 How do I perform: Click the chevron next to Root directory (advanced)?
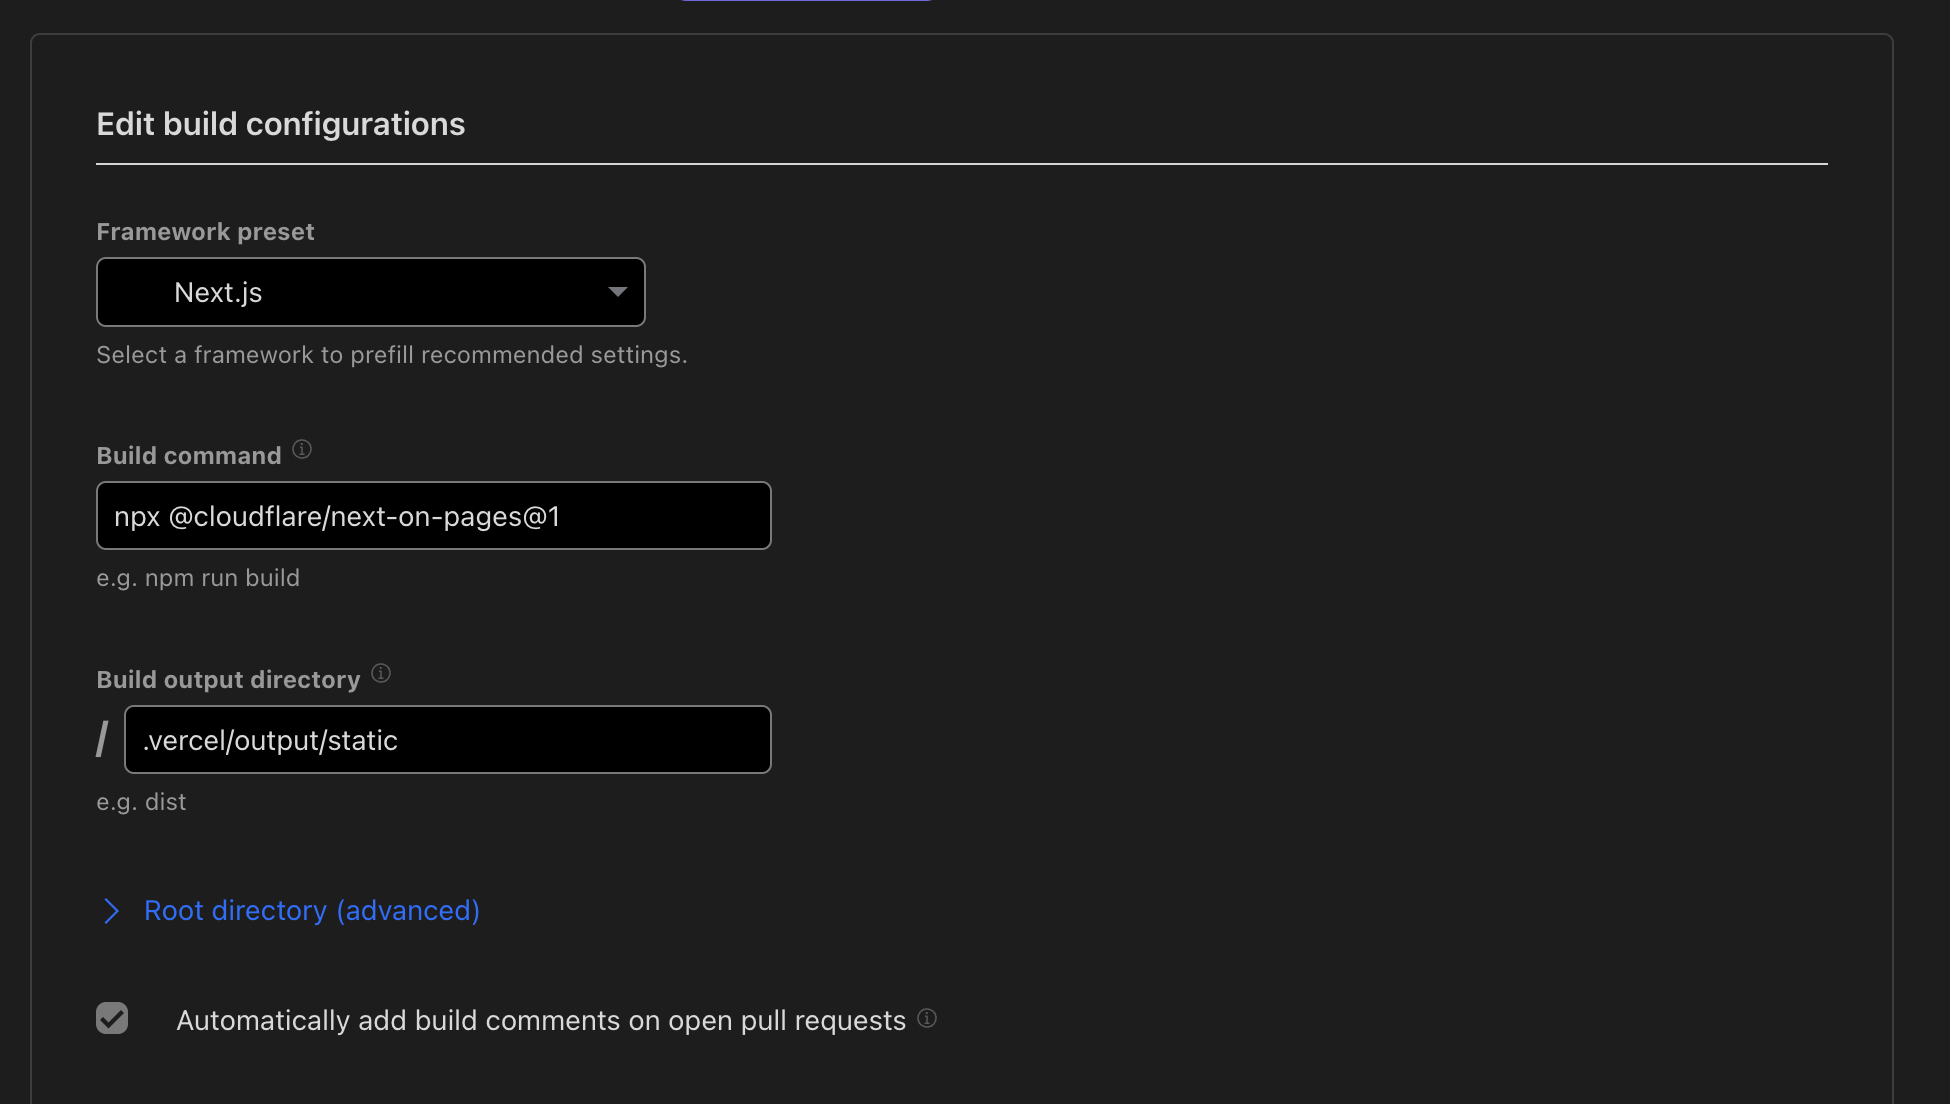[x=111, y=911]
